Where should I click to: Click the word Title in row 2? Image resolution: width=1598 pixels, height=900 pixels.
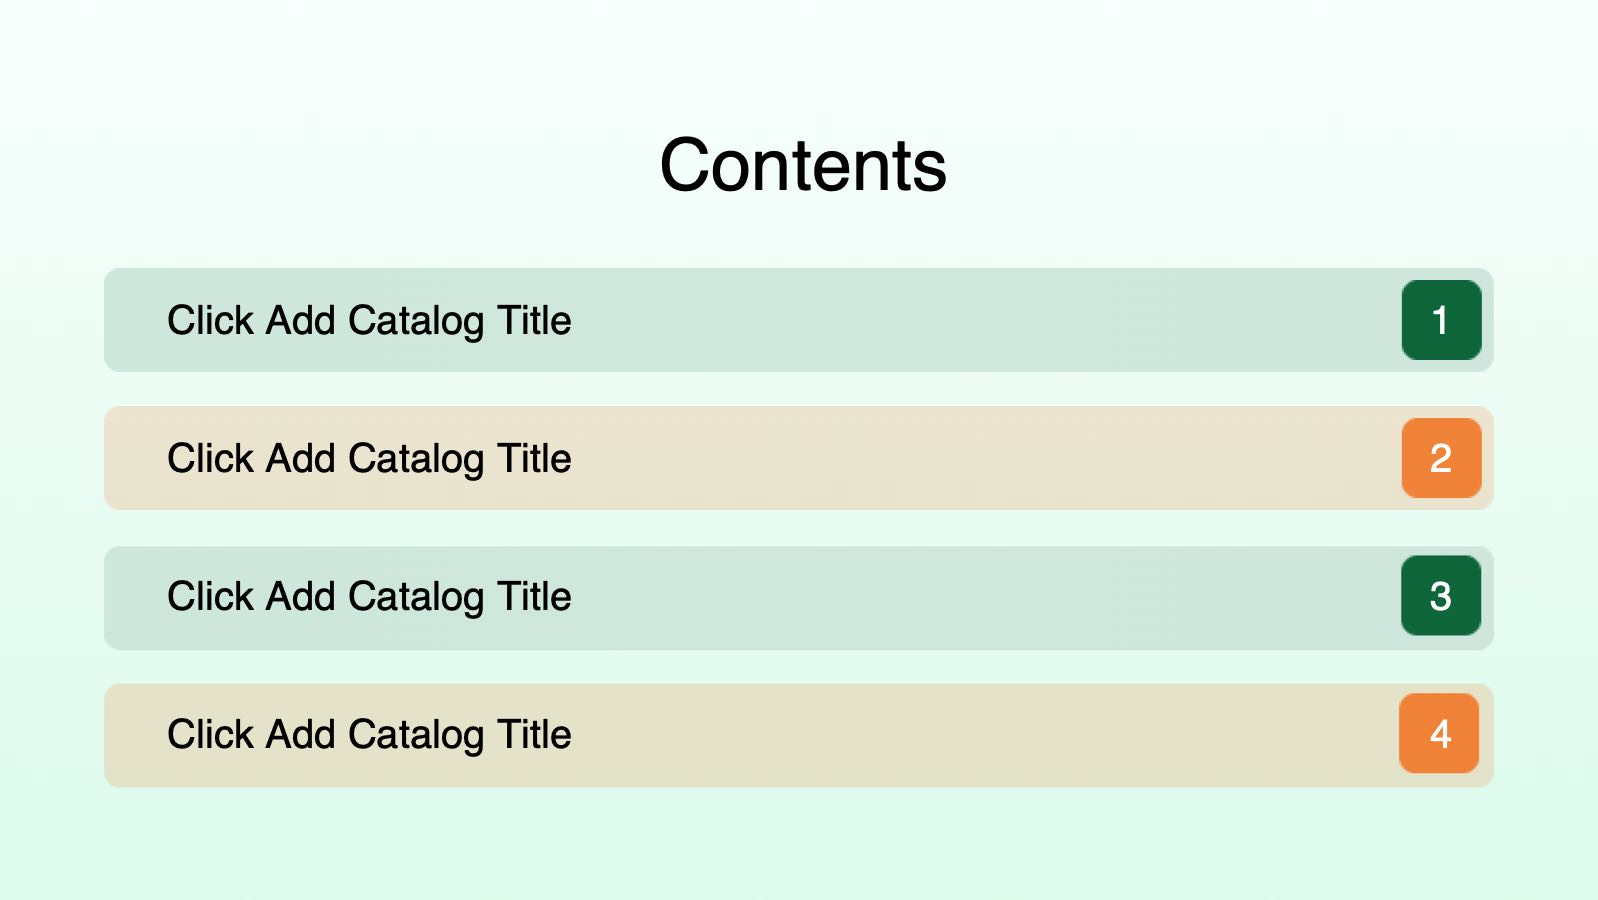[535, 458]
